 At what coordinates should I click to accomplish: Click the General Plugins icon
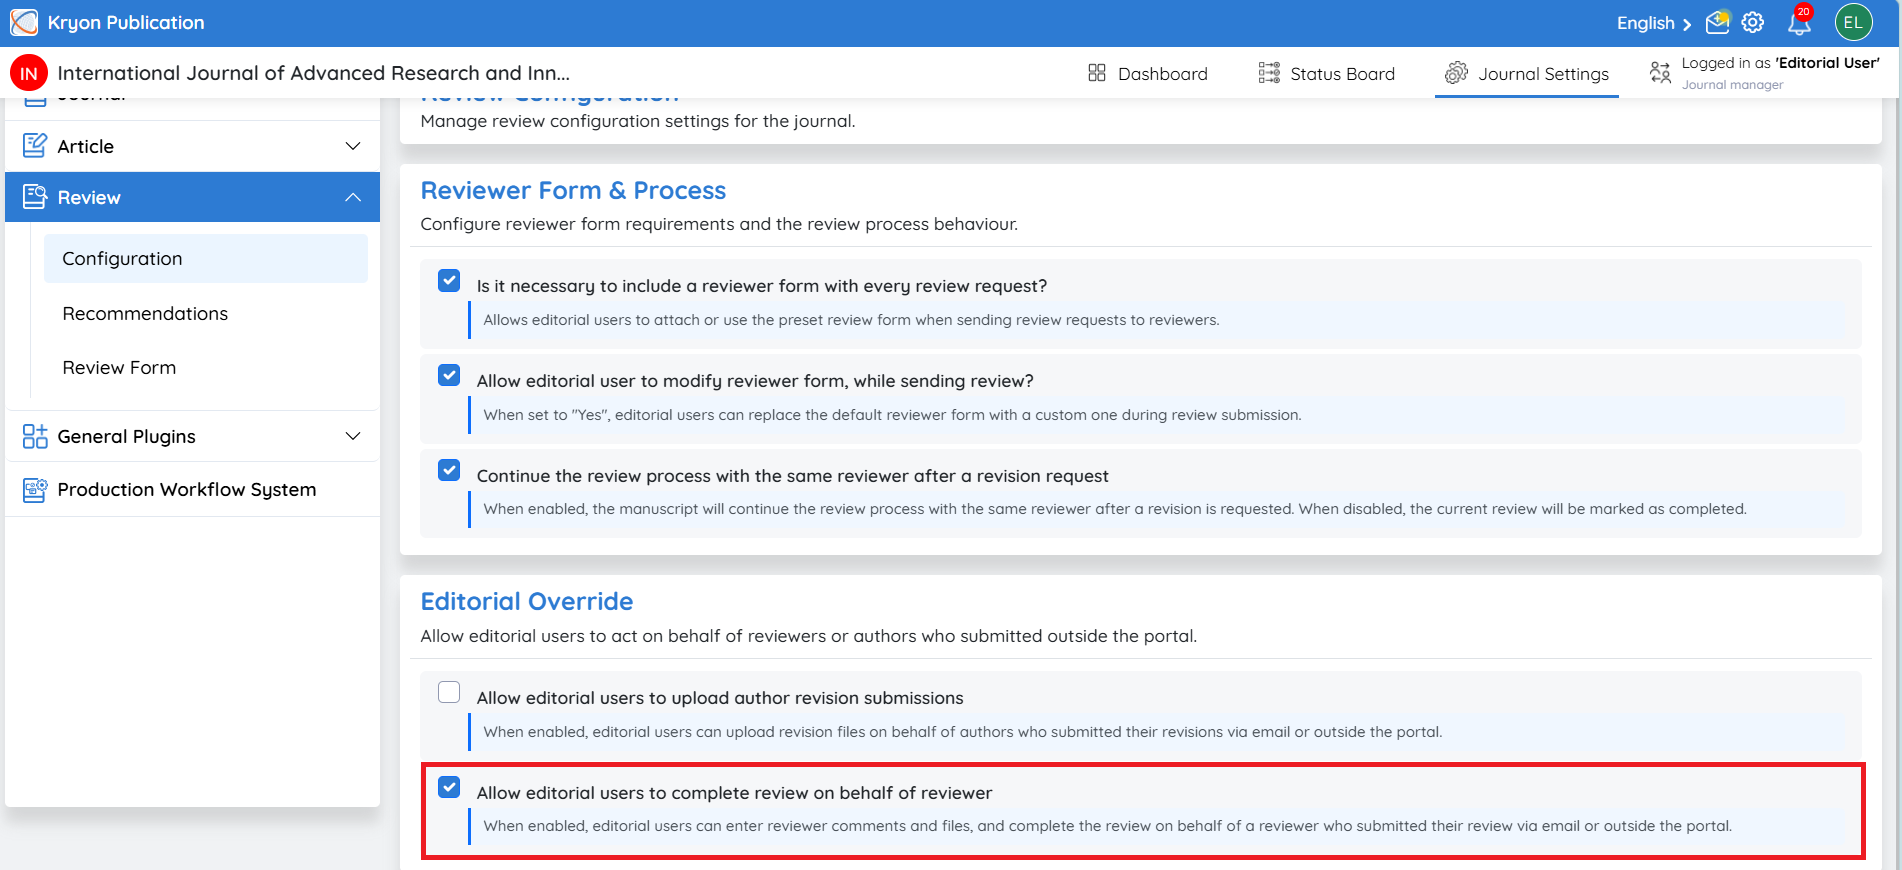click(35, 436)
